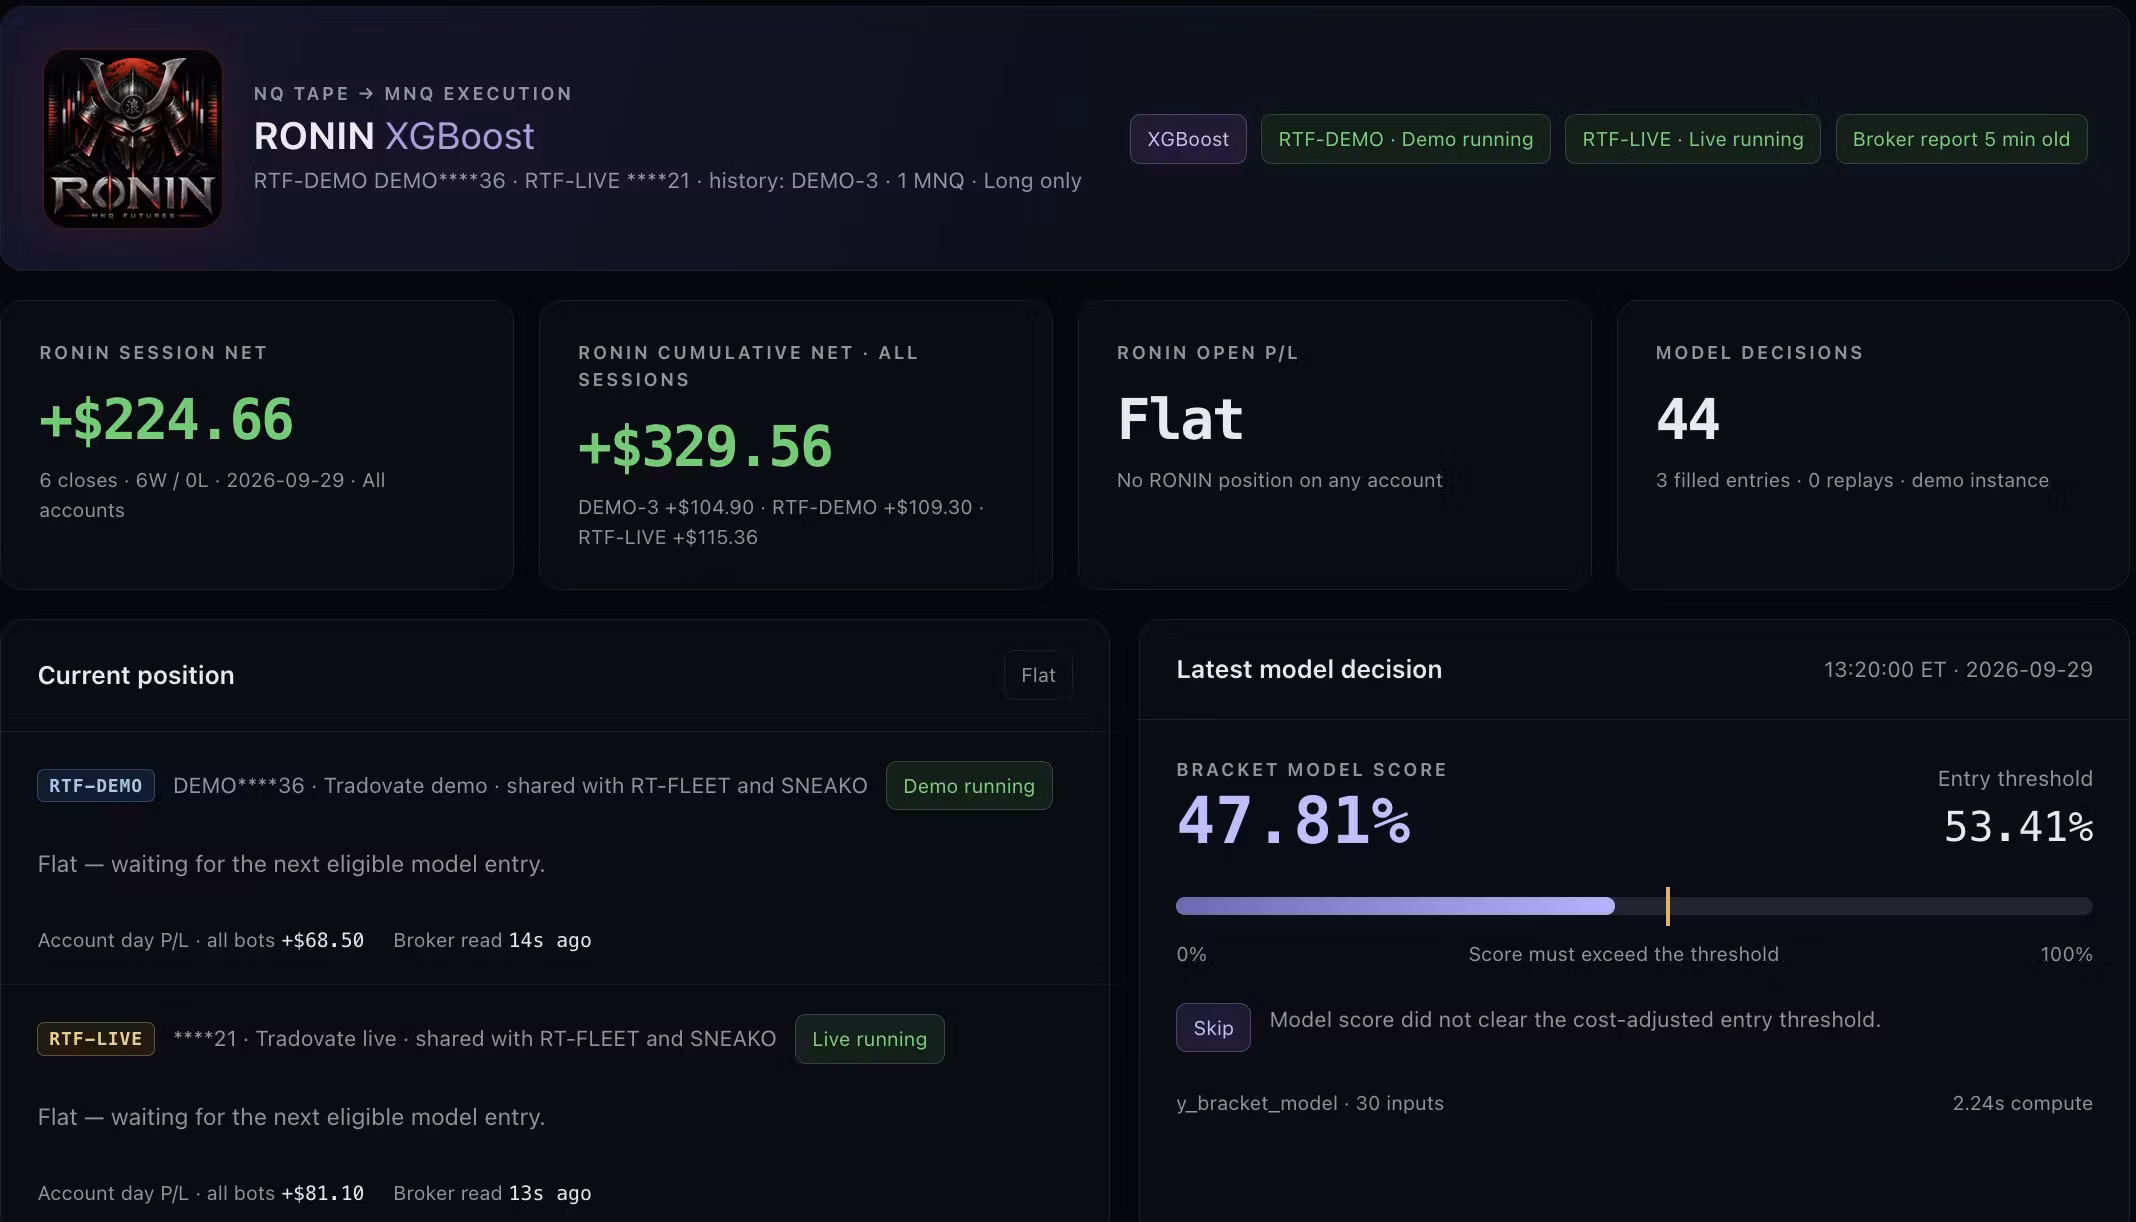2136x1222 pixels.
Task: Click the RONIN samurai logo image
Action: point(133,139)
